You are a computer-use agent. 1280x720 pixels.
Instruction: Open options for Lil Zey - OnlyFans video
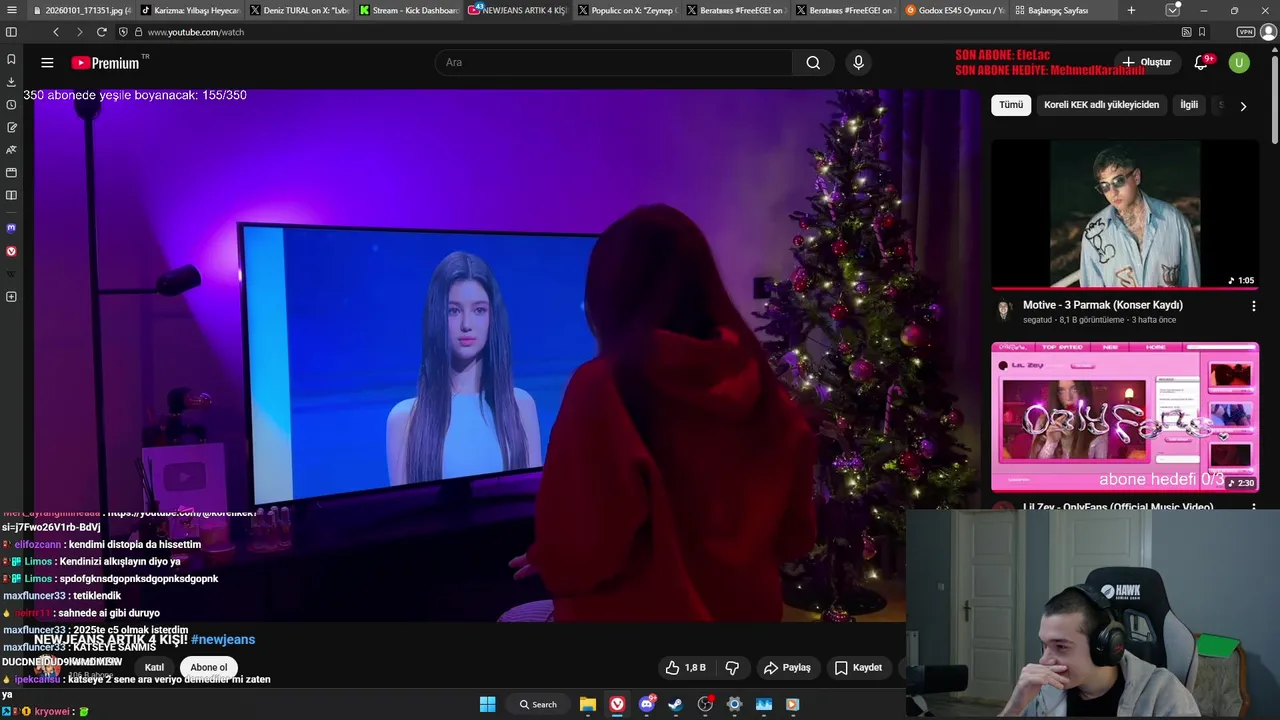pyautogui.click(x=1253, y=508)
